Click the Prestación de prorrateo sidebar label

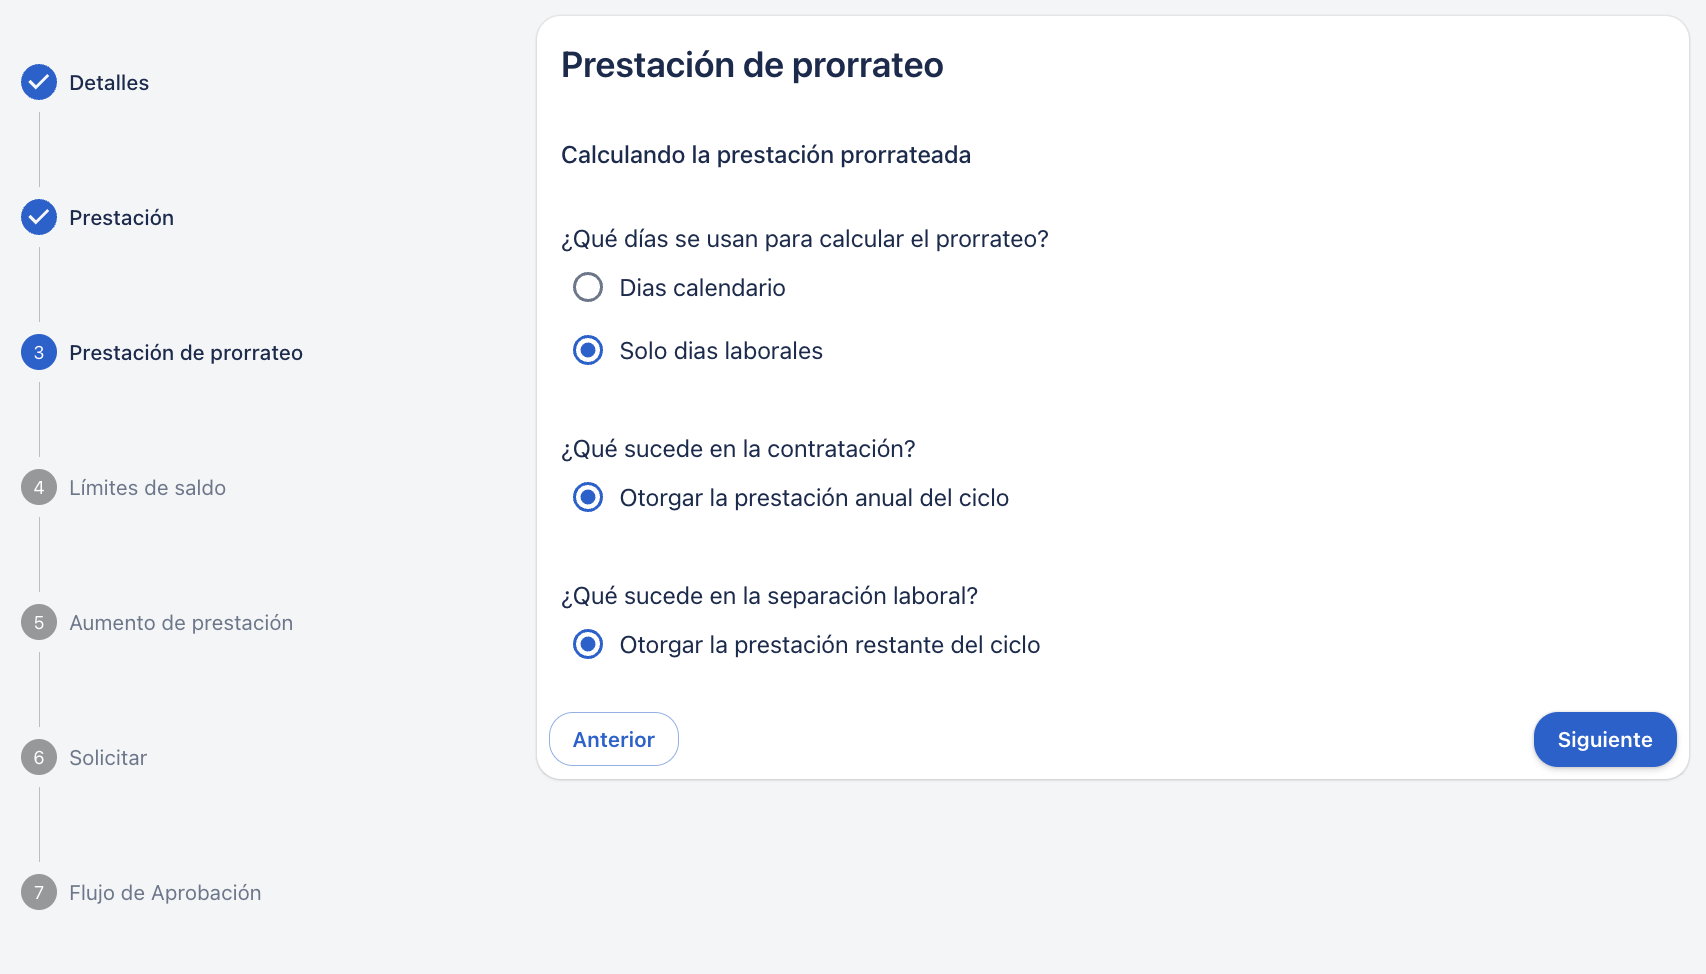[x=186, y=353]
